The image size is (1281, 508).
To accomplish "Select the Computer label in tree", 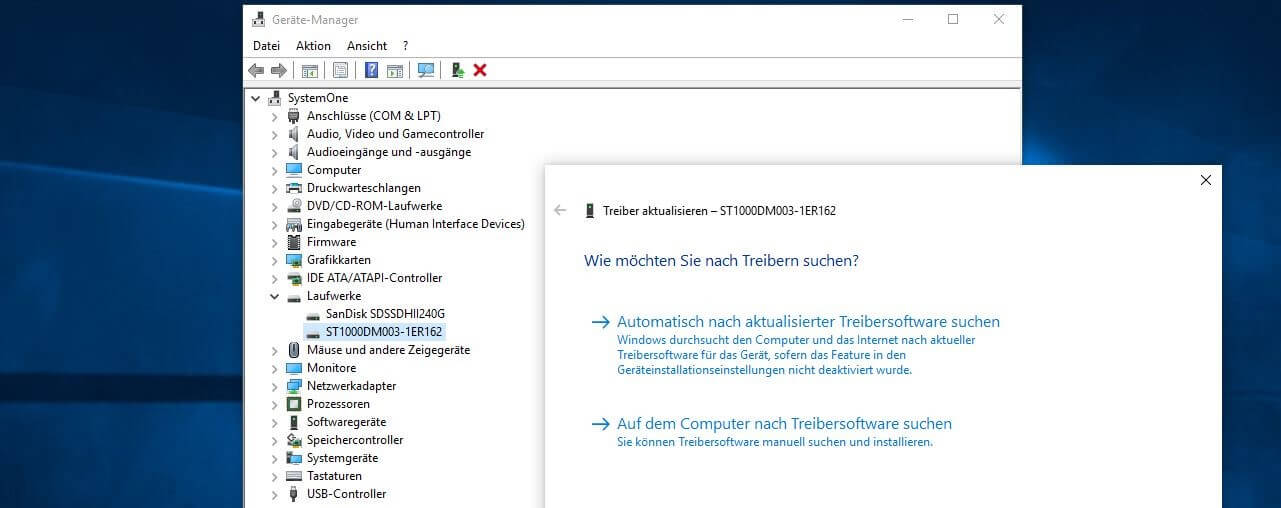I will coord(334,170).
